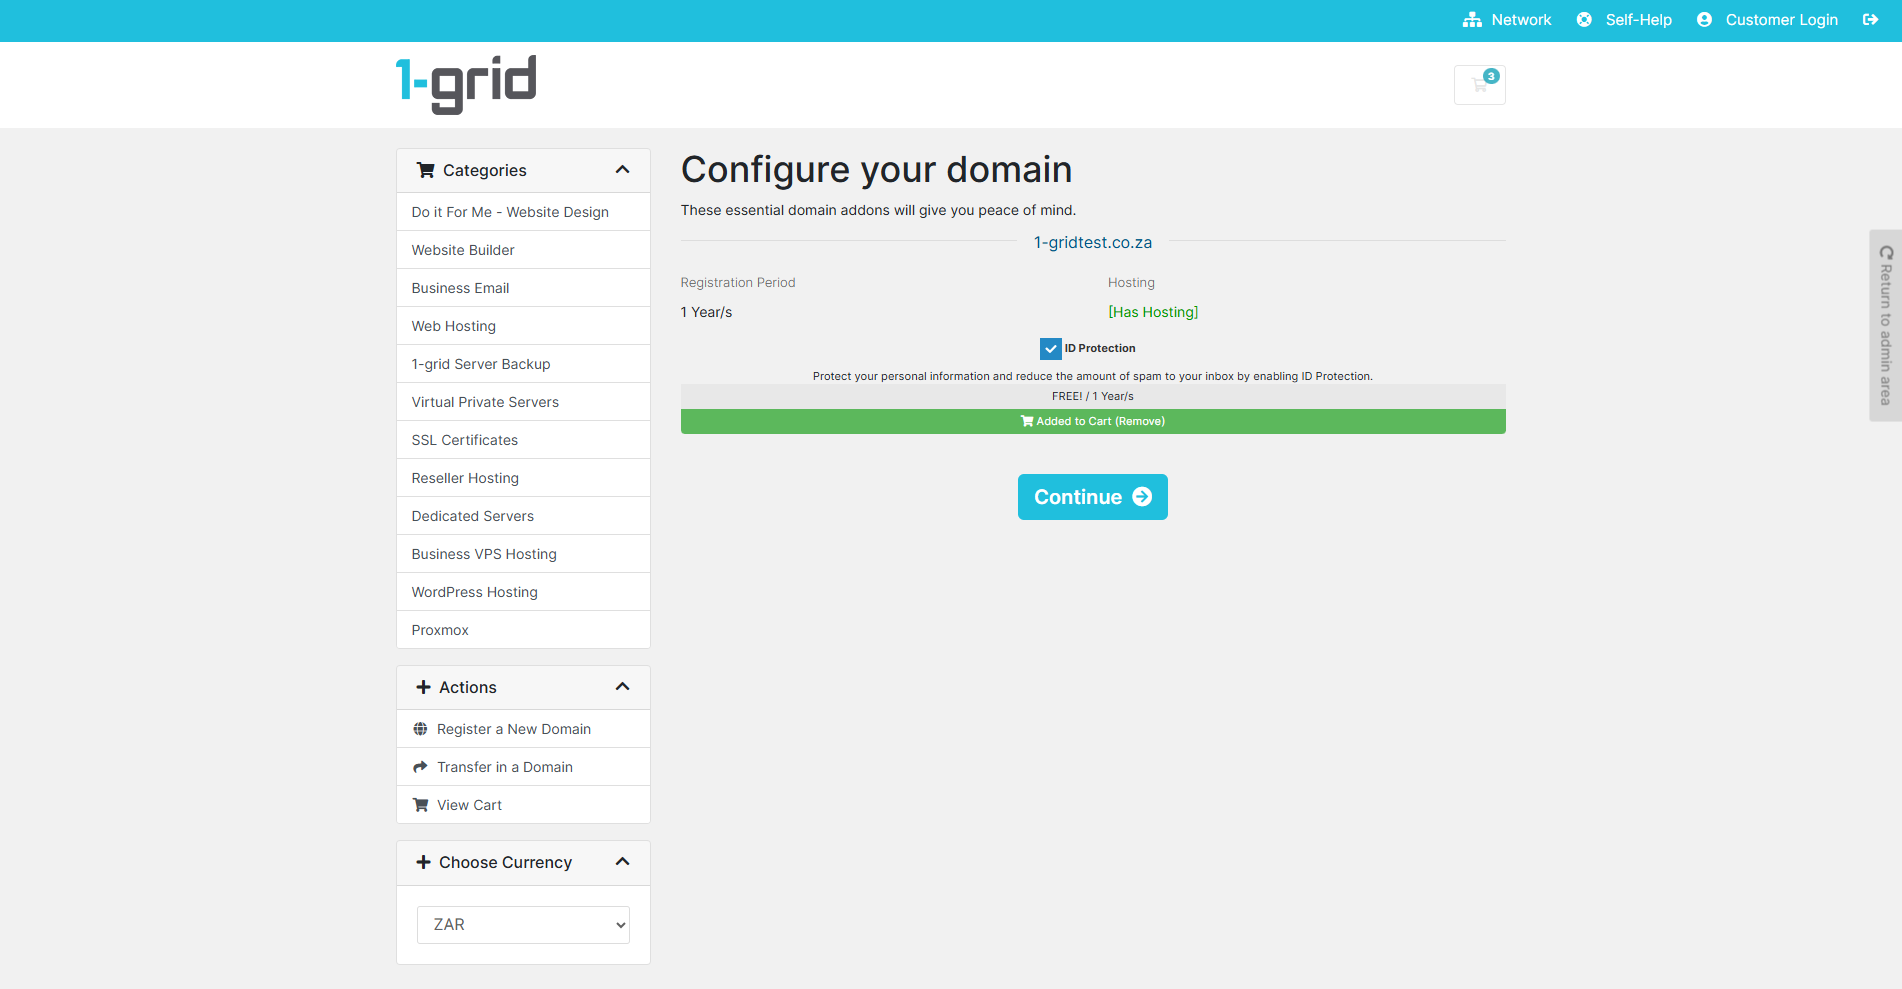Click the 1-grid logo
Image resolution: width=1902 pixels, height=989 pixels.
(x=466, y=84)
